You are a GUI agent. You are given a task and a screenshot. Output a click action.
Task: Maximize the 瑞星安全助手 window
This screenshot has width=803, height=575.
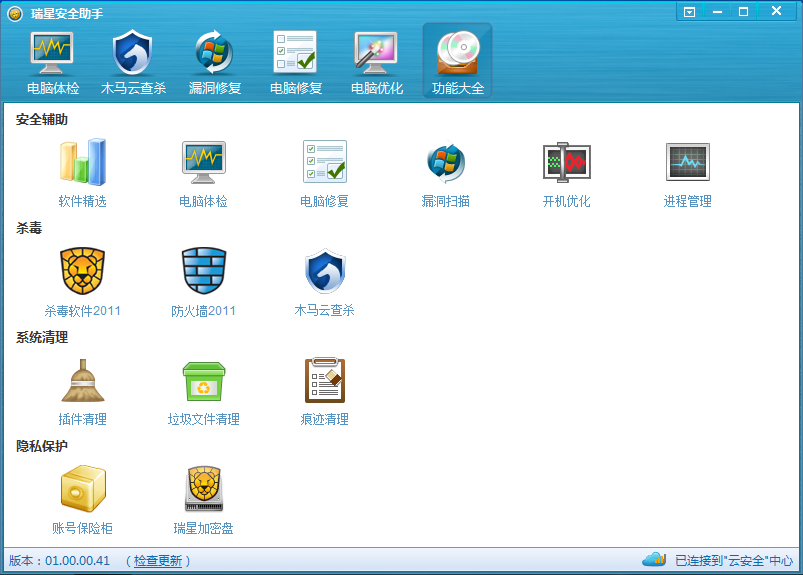click(744, 12)
